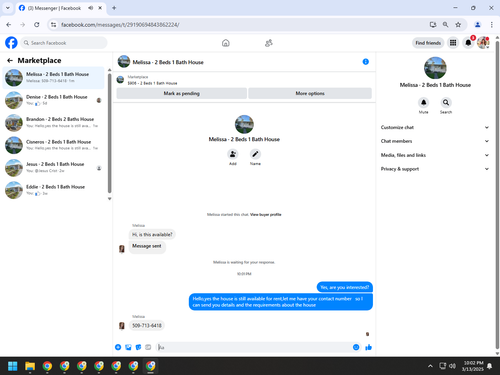Screen dimensions: 500x375
Task: Click the 509-713-6418 message bubble
Action: [x=147, y=325]
